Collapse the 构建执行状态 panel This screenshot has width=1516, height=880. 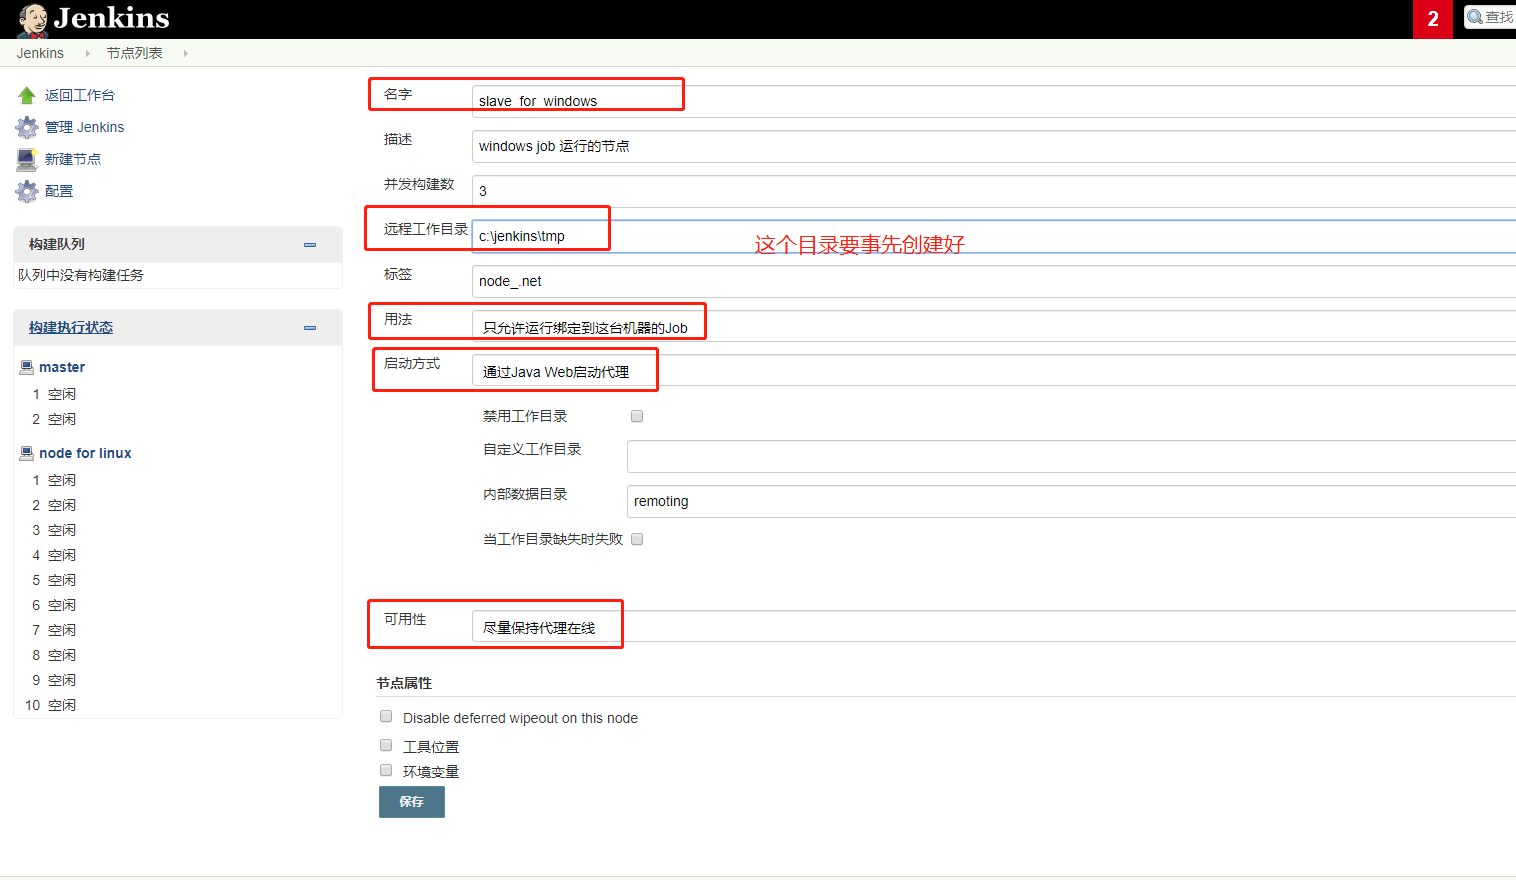[x=310, y=328]
